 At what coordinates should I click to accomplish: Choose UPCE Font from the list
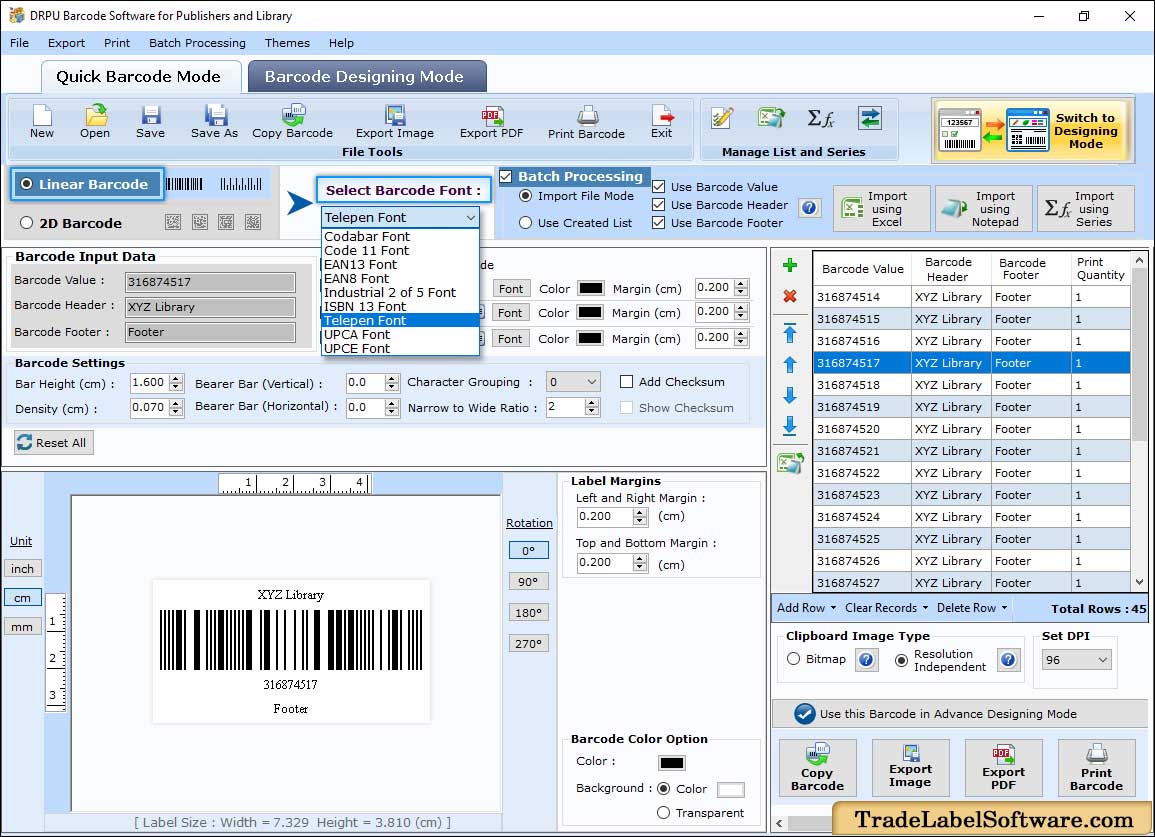(357, 349)
